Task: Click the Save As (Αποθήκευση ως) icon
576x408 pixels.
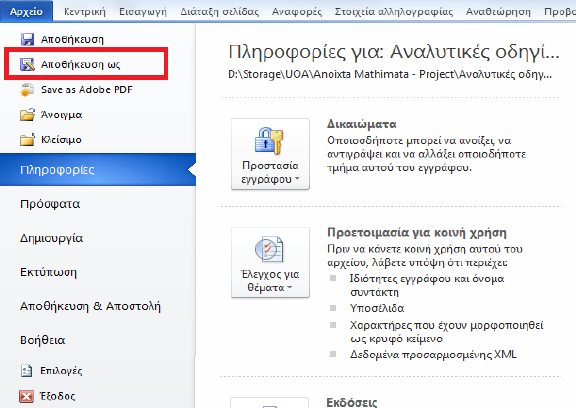Action: click(x=27, y=64)
